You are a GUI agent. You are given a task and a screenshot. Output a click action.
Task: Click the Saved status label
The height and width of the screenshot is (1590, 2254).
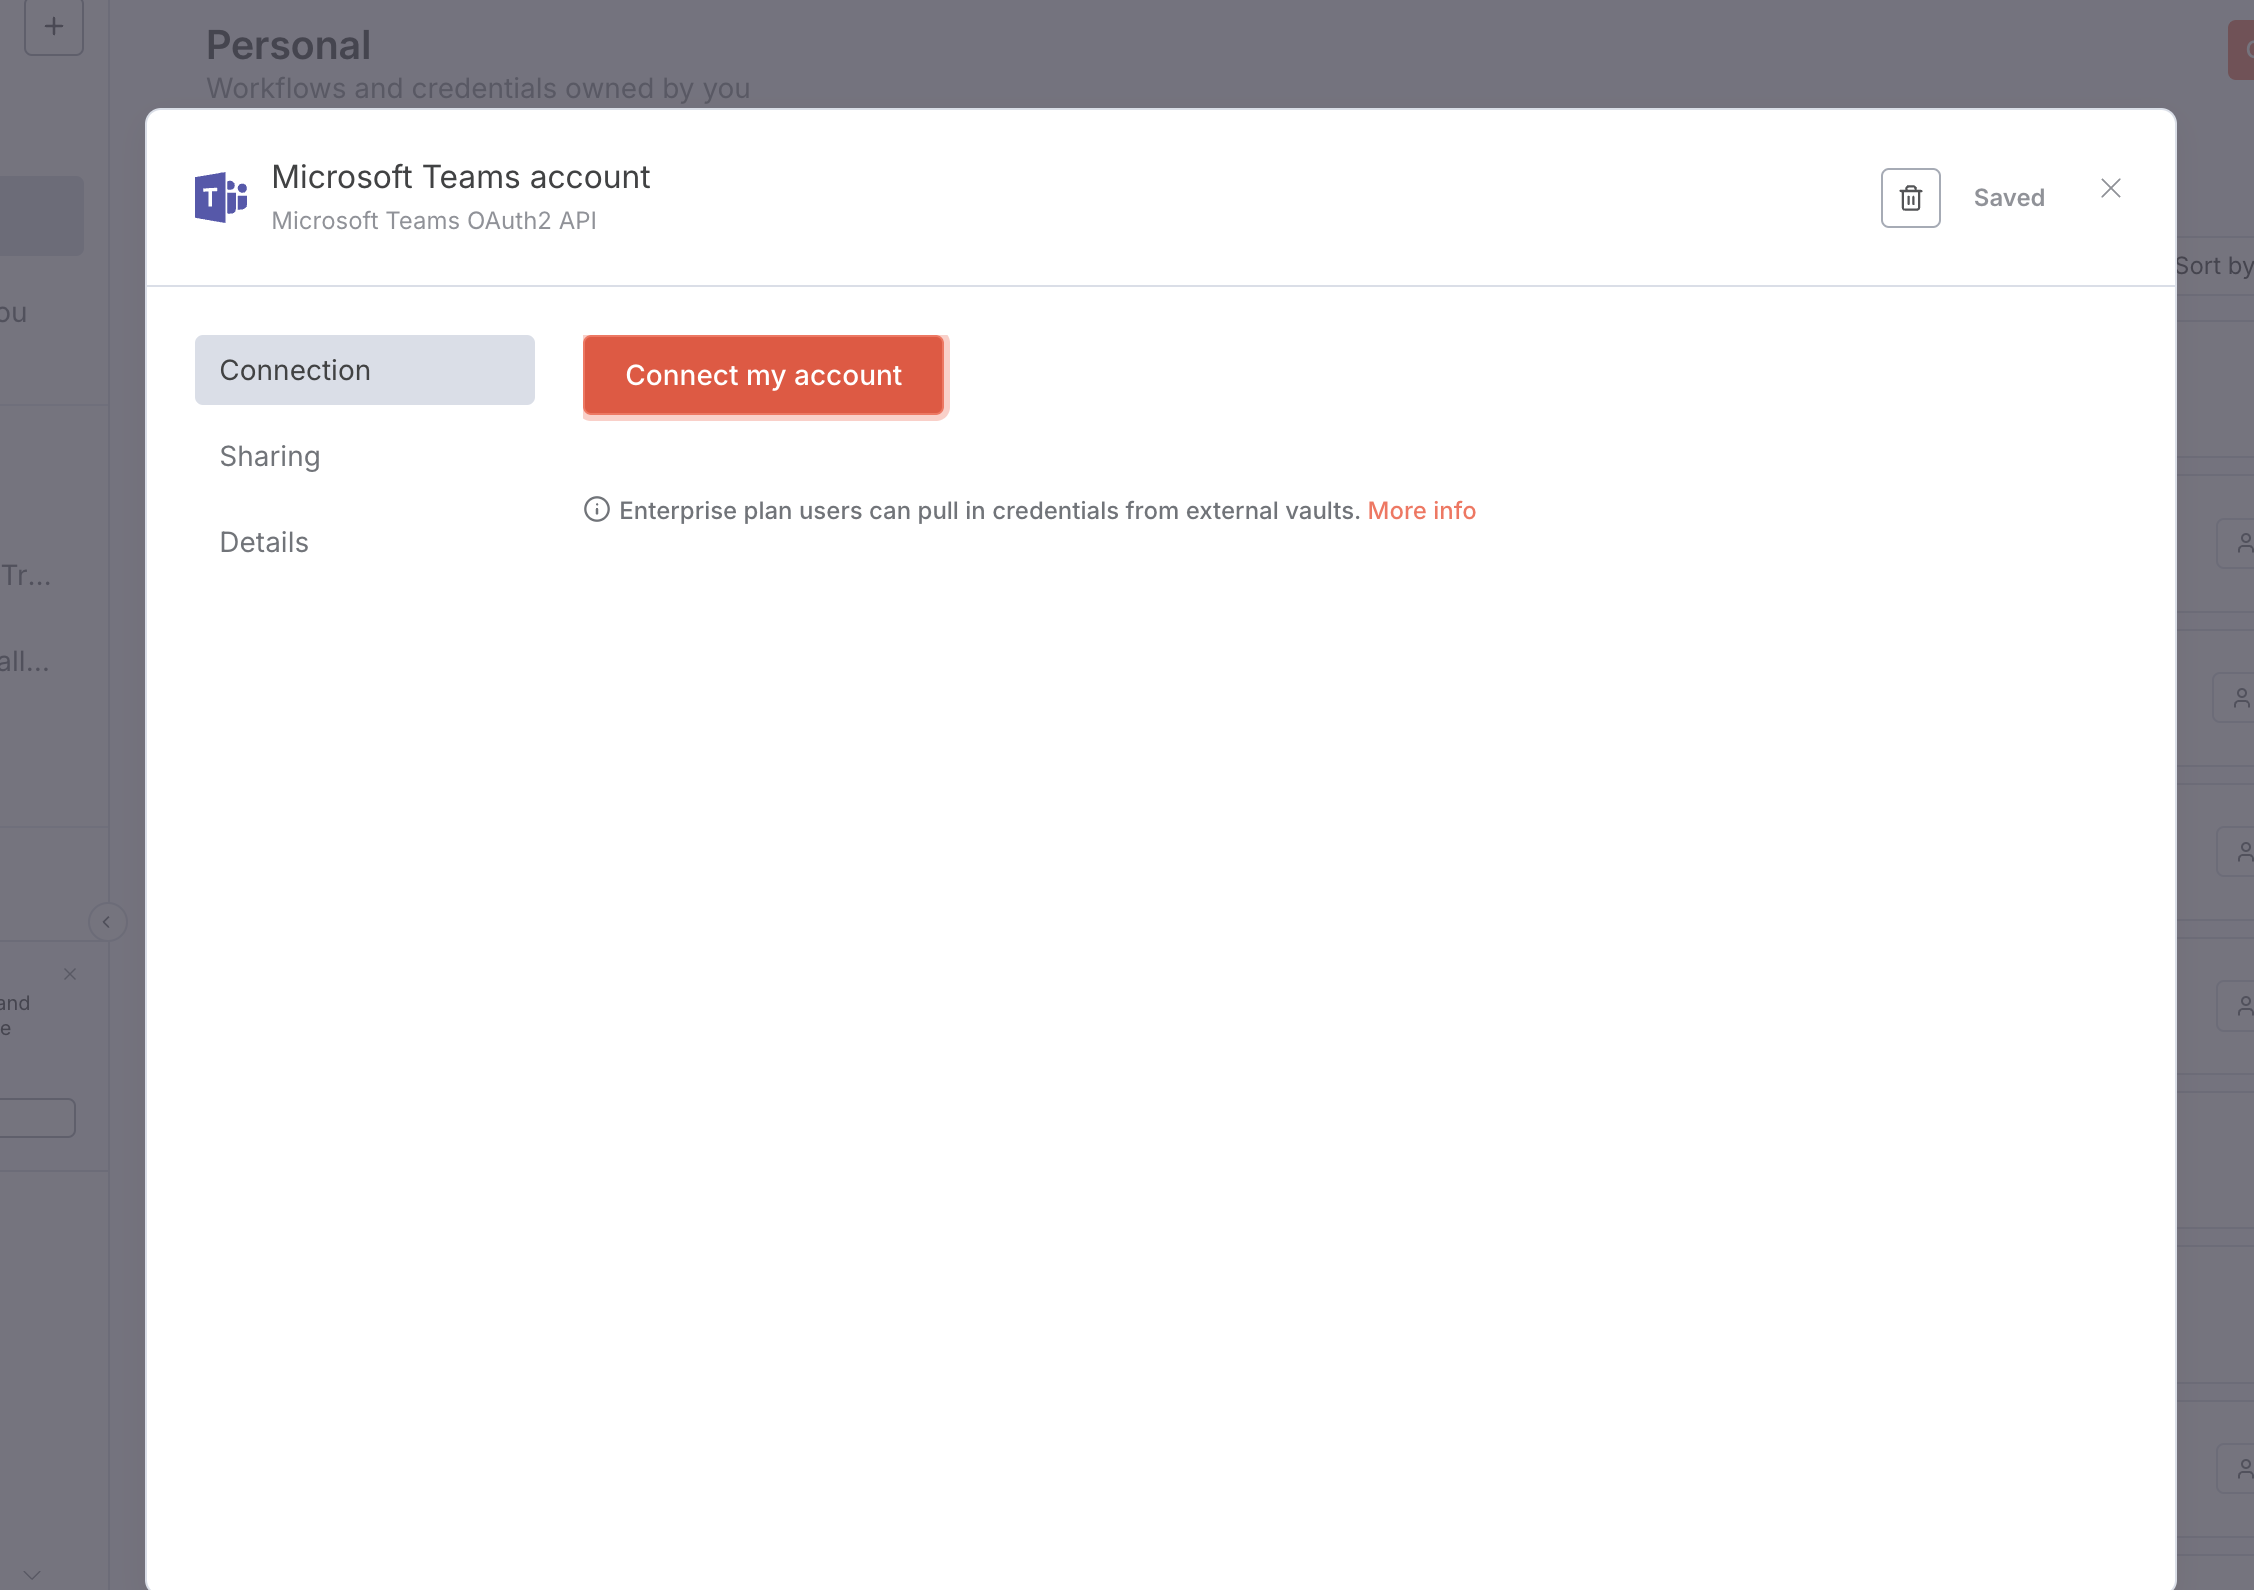tap(2009, 198)
